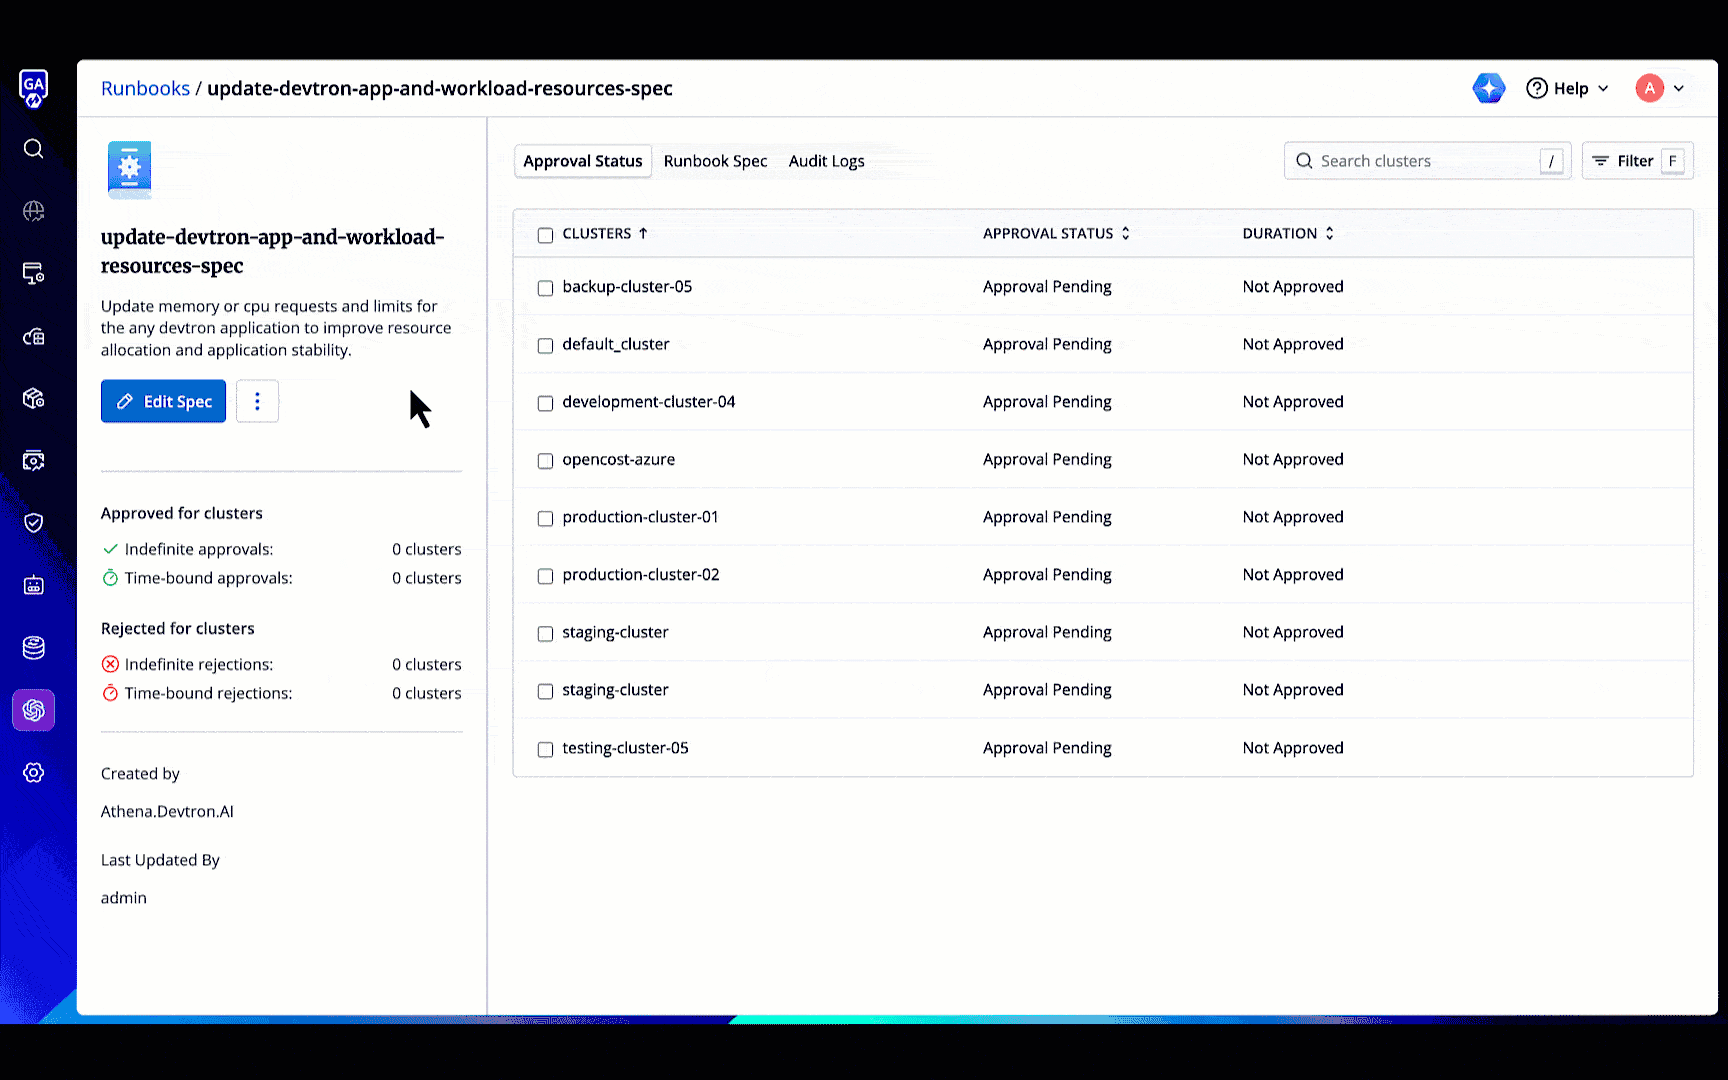
Task: Check the backup-cluster-05 checkbox
Action: pos(545,288)
